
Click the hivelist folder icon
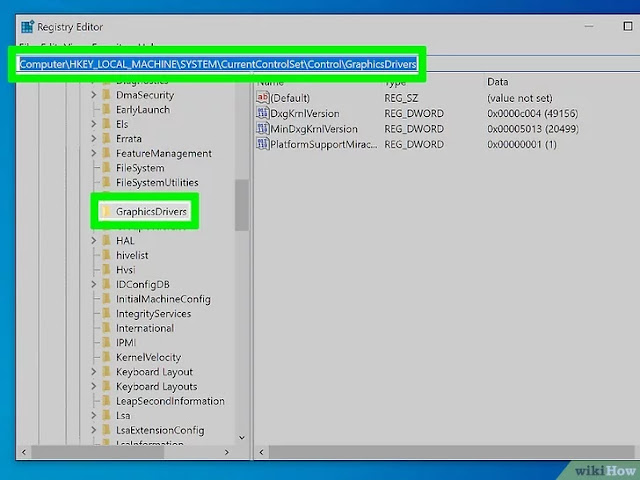pos(107,256)
